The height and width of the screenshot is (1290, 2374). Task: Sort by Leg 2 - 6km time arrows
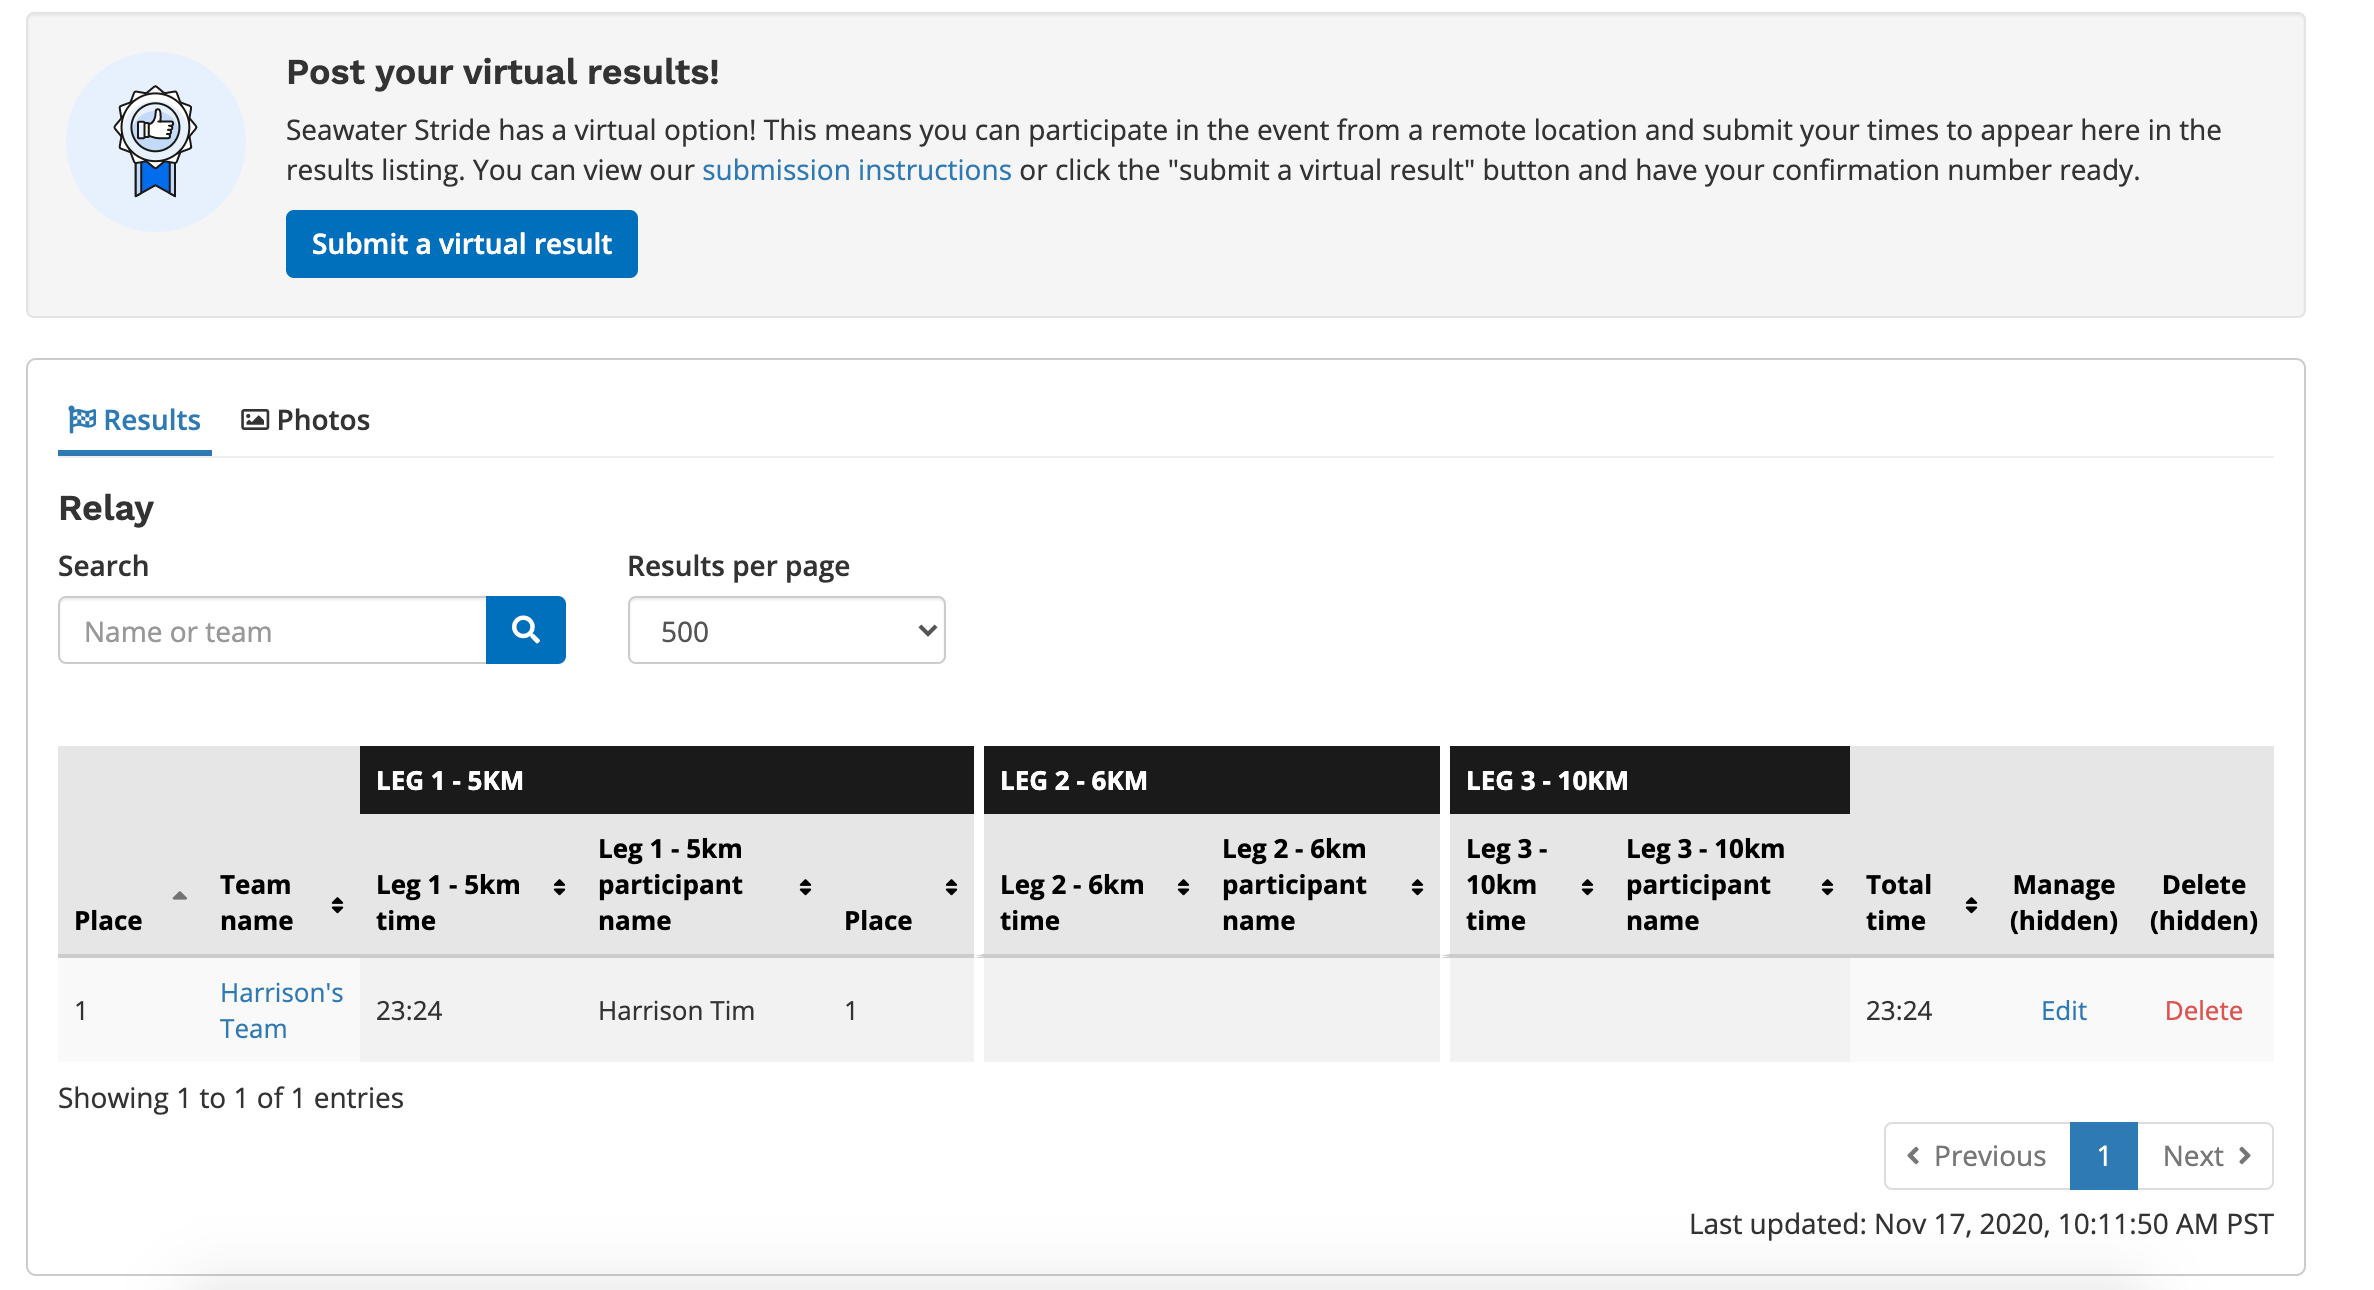point(1183,886)
